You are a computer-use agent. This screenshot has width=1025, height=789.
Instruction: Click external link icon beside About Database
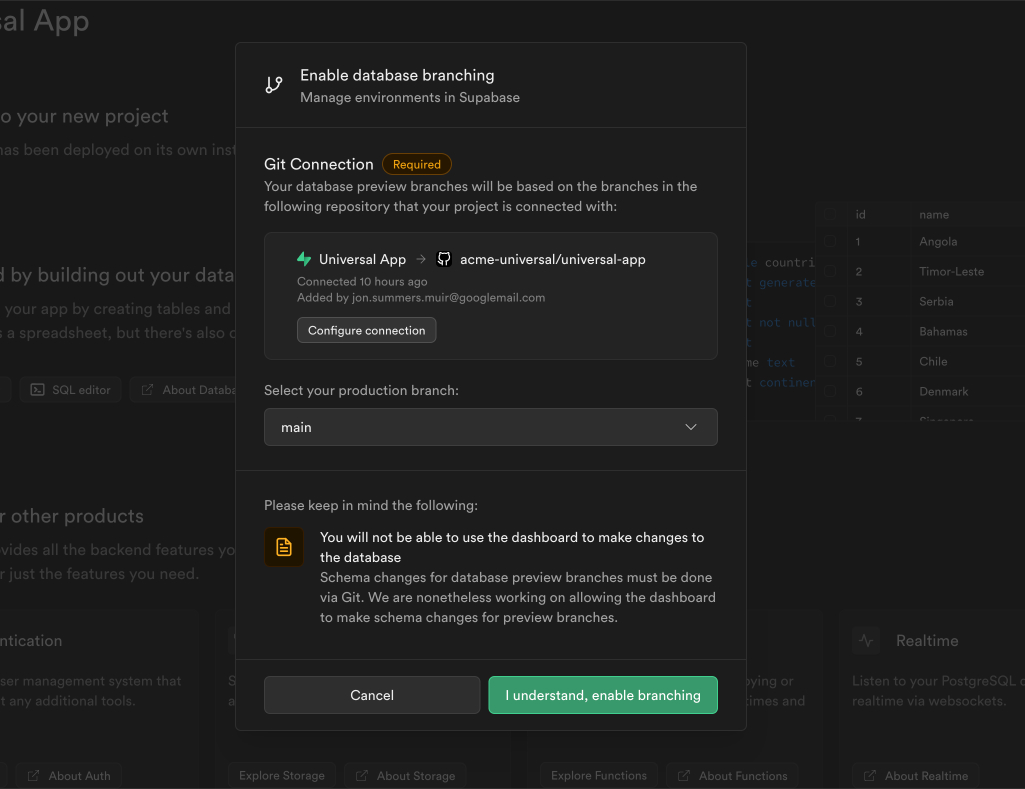(148, 390)
